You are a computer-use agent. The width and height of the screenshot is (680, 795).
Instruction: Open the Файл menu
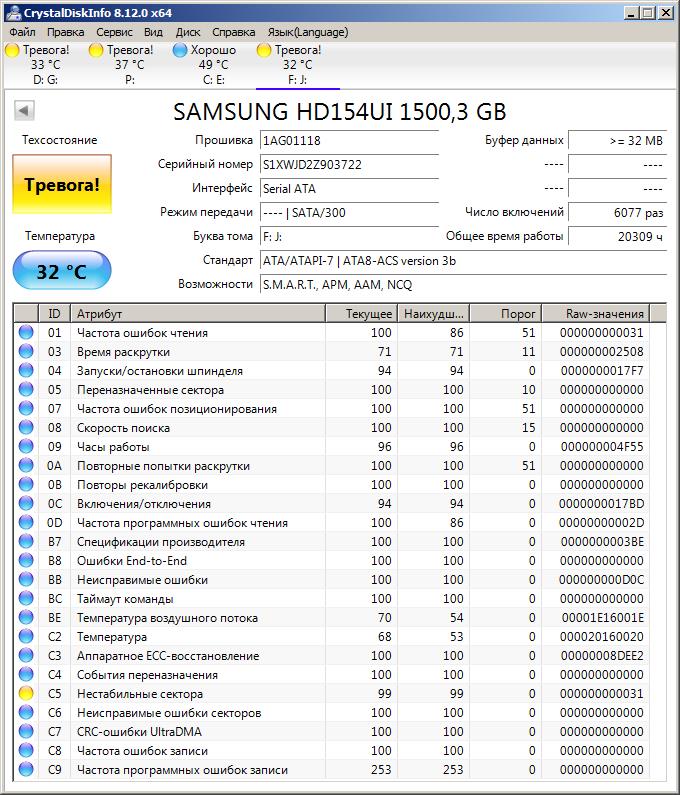click(22, 32)
